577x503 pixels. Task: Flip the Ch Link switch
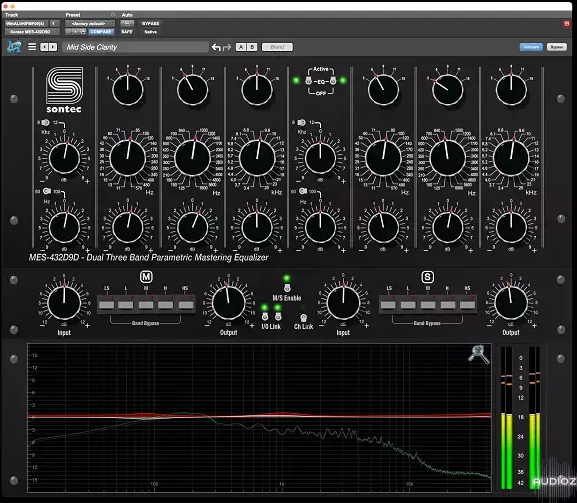pos(303,317)
